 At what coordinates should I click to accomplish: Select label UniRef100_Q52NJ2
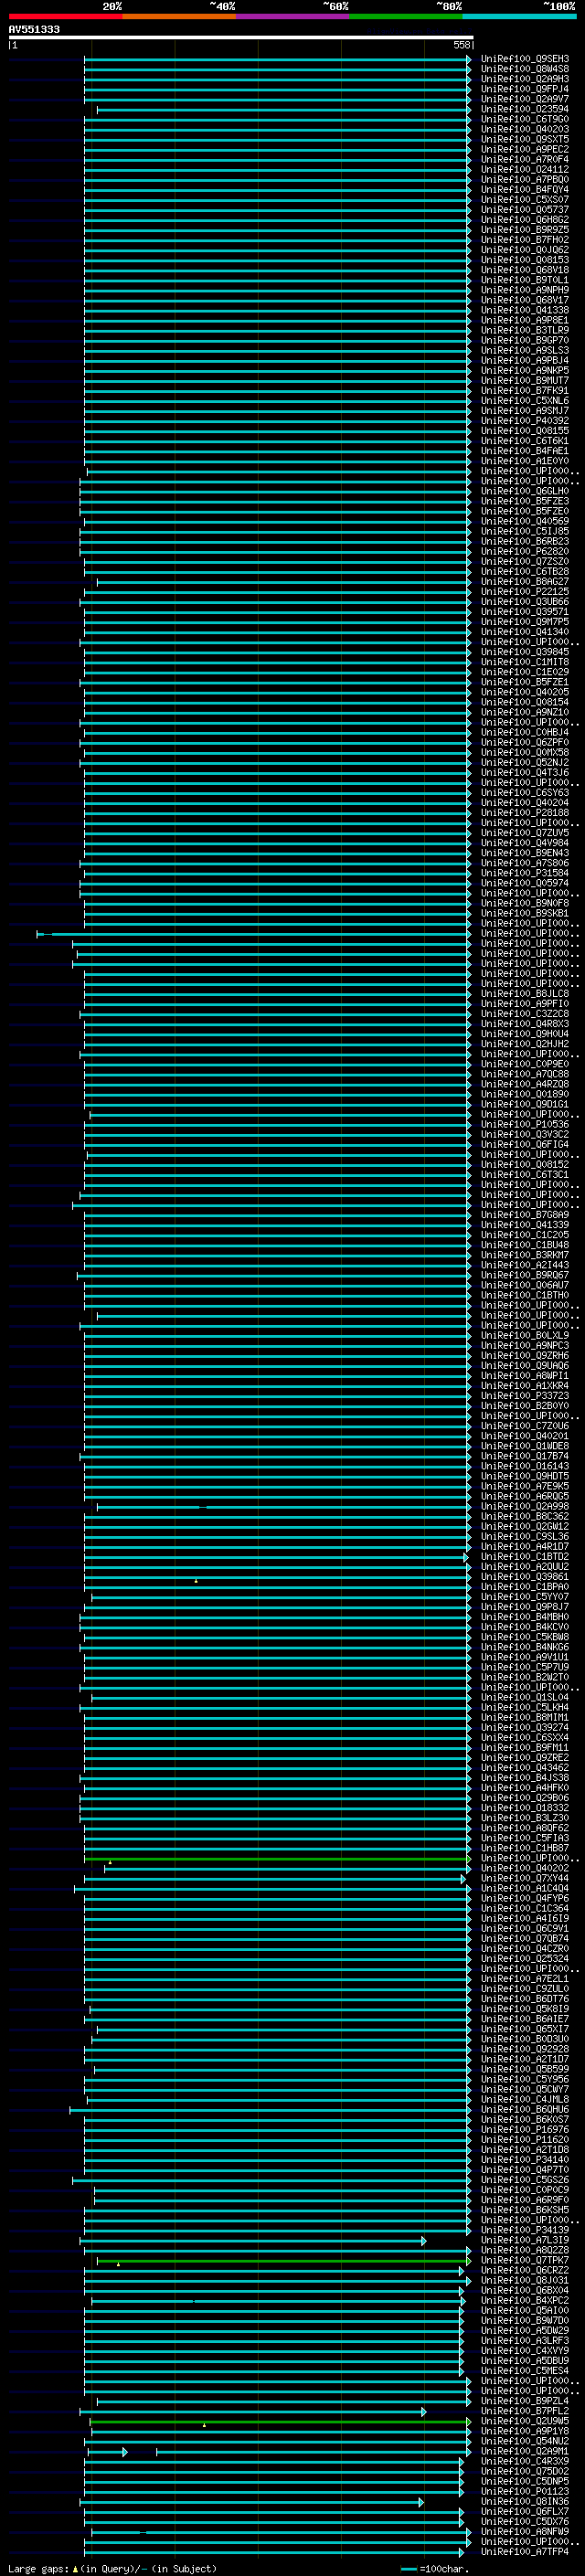(525, 763)
